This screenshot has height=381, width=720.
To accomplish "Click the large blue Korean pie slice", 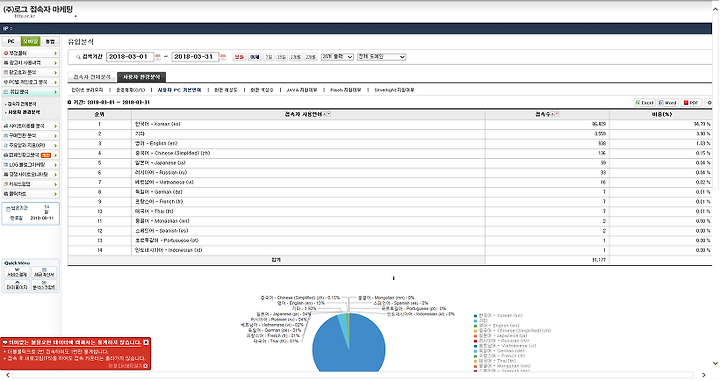I will 349,349.
